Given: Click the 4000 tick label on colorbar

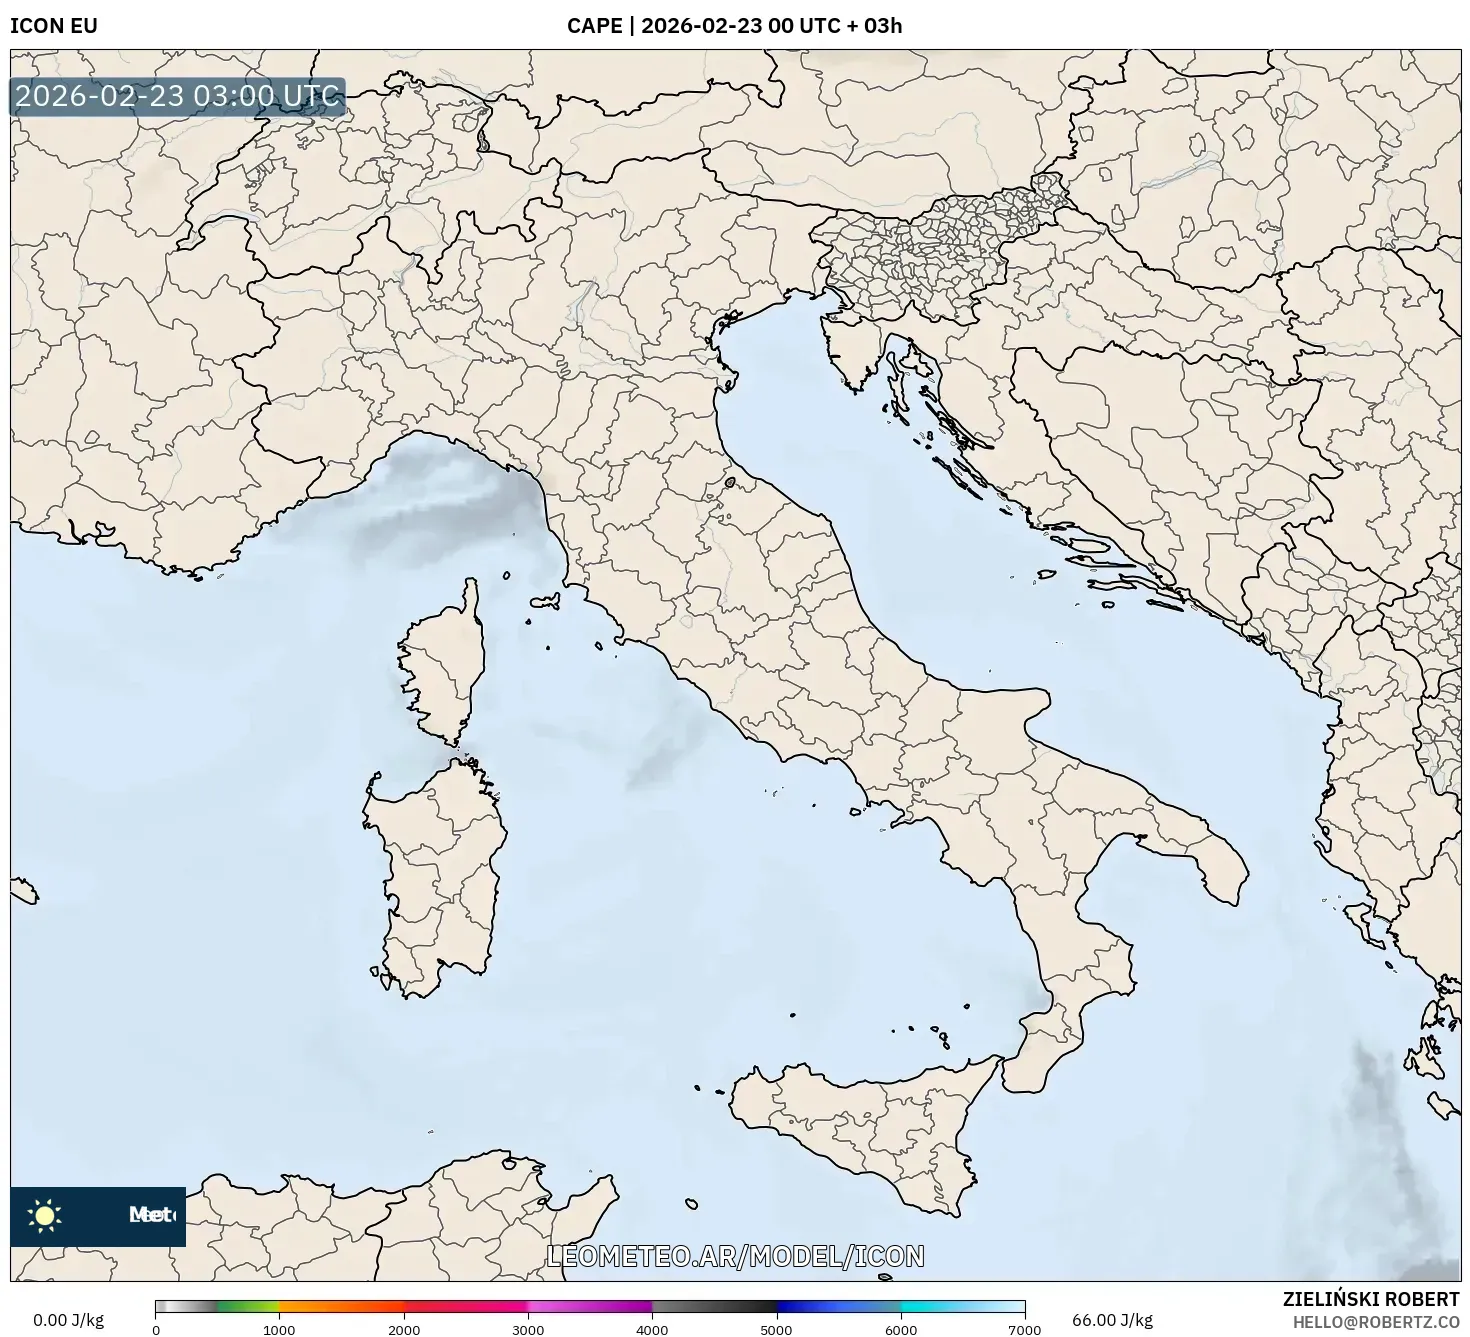Looking at the screenshot, I should [652, 1330].
